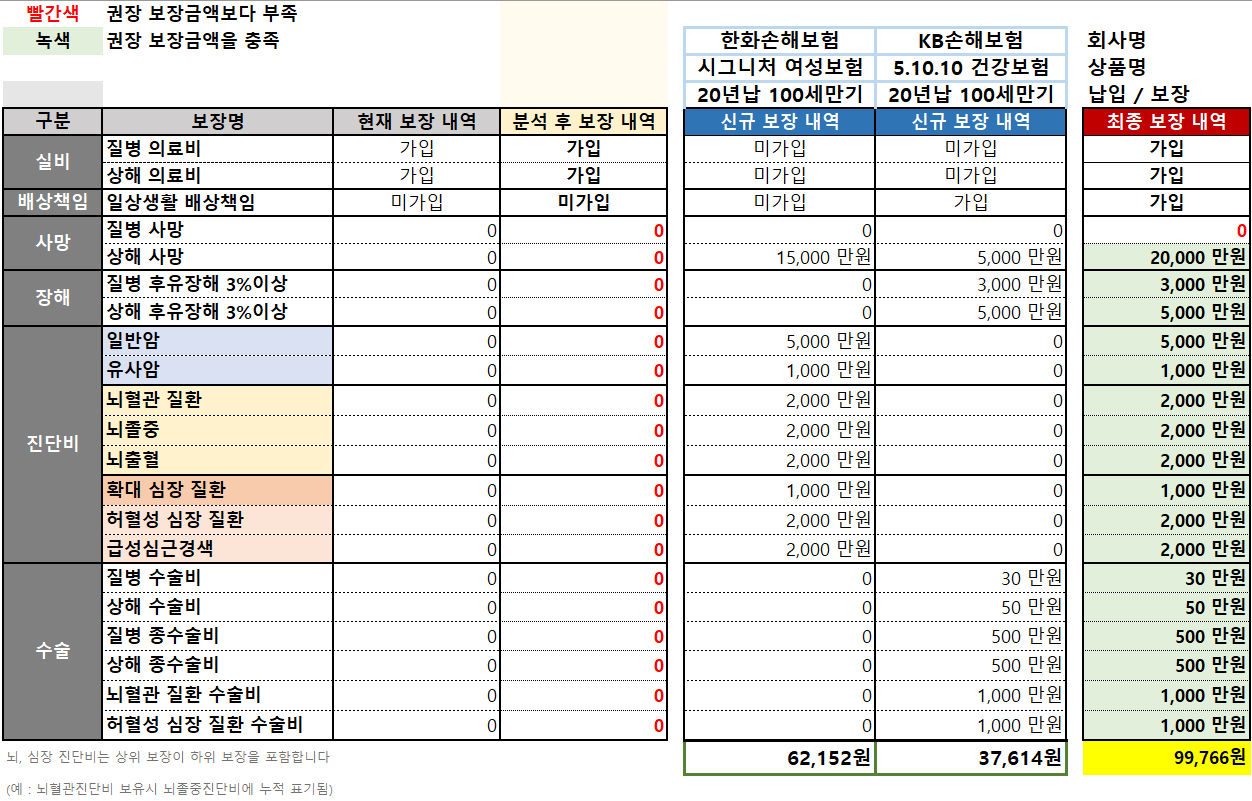Select the yellow 99,766원 total cell

point(1166,758)
